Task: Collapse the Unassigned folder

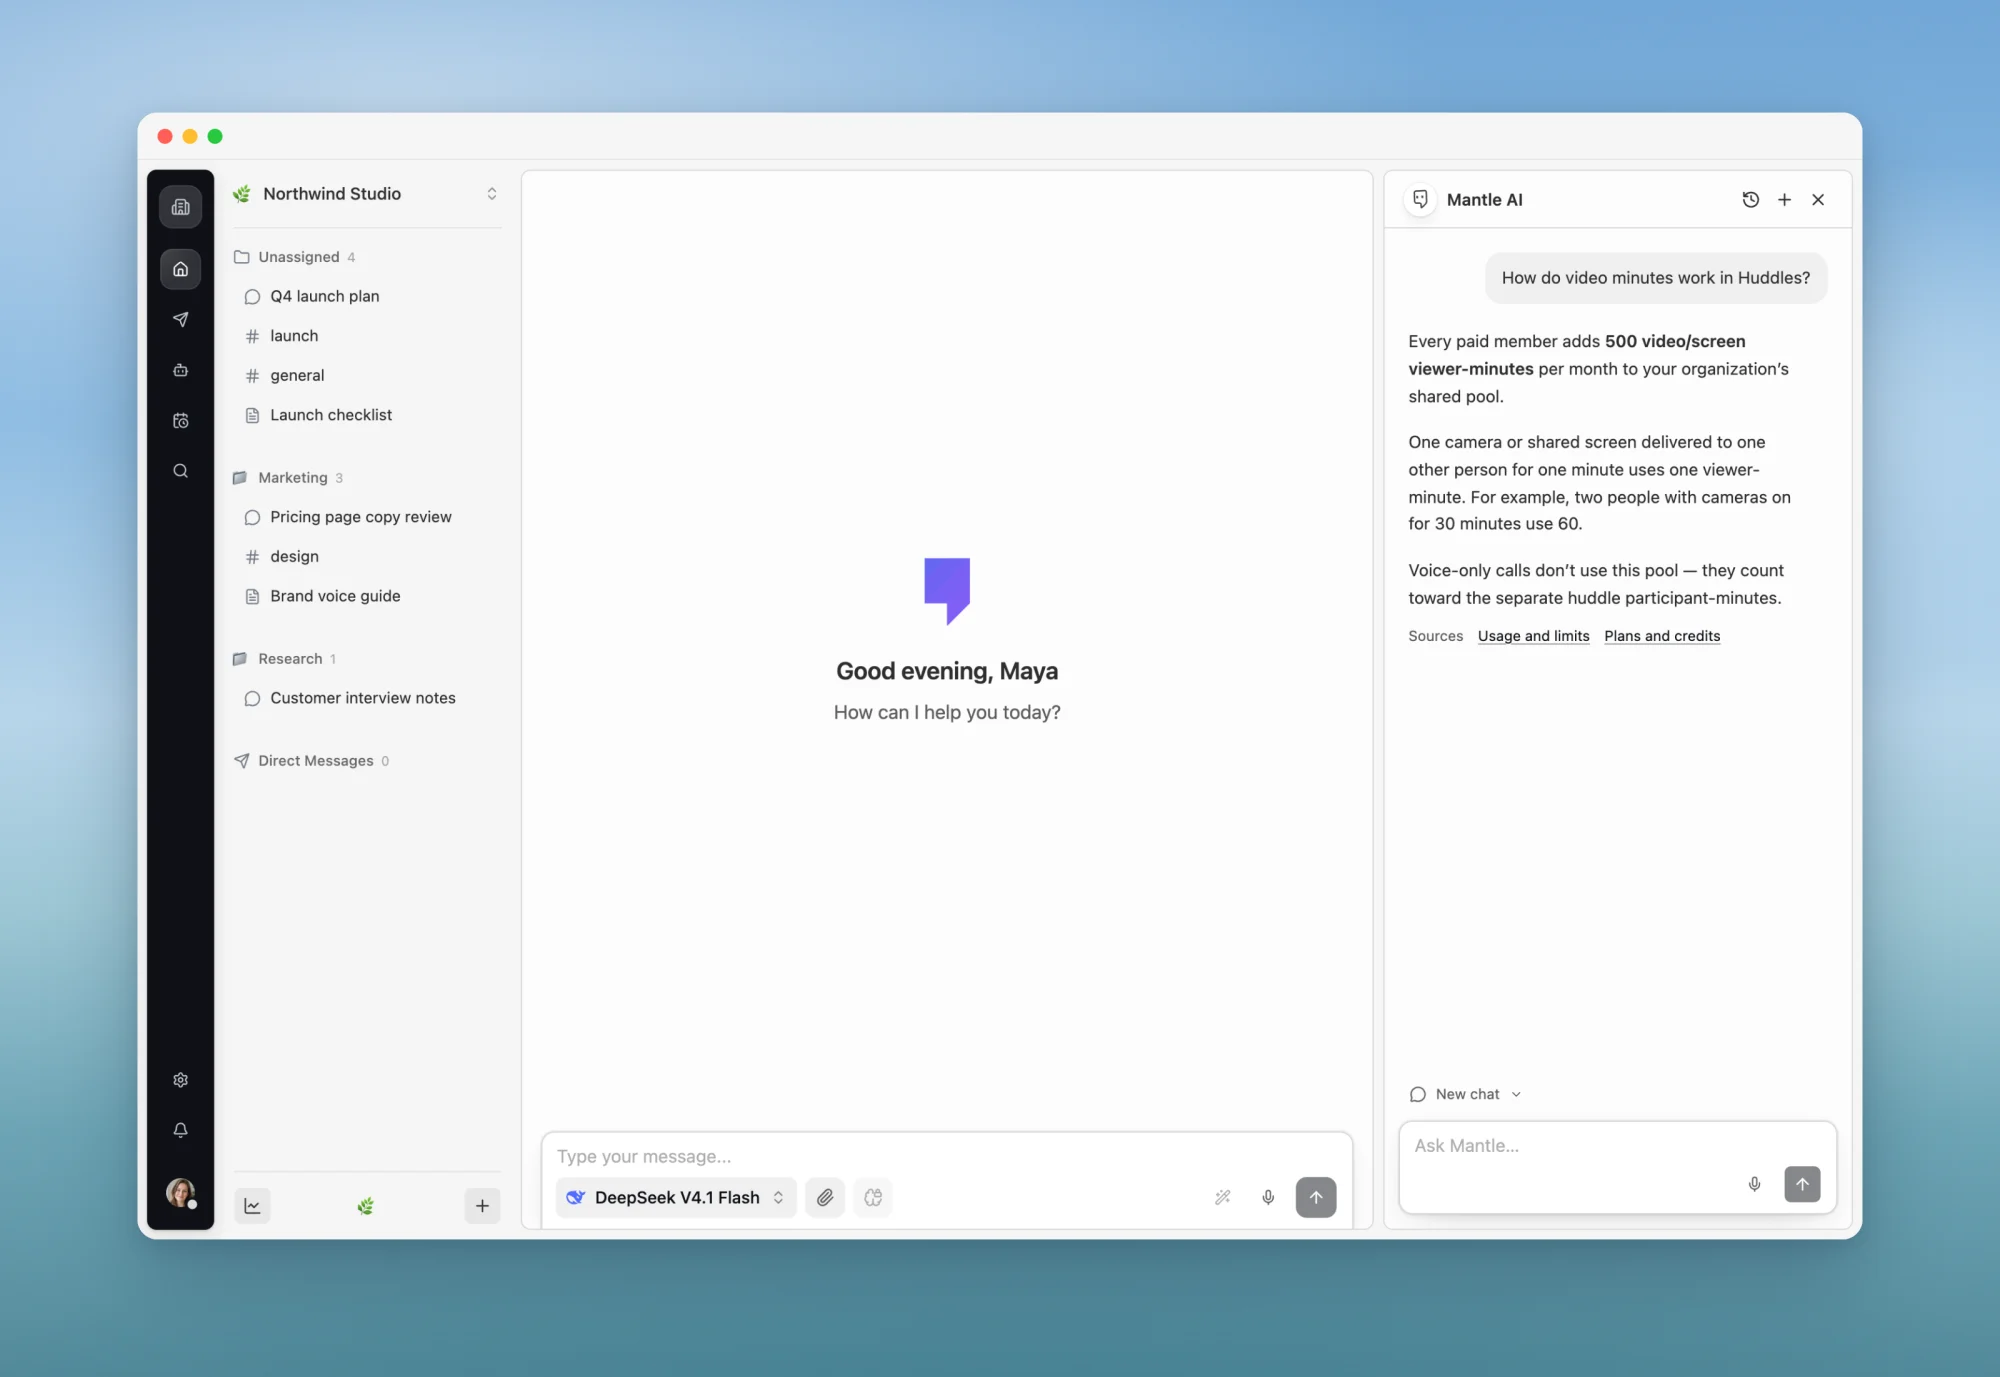Action: [296, 257]
